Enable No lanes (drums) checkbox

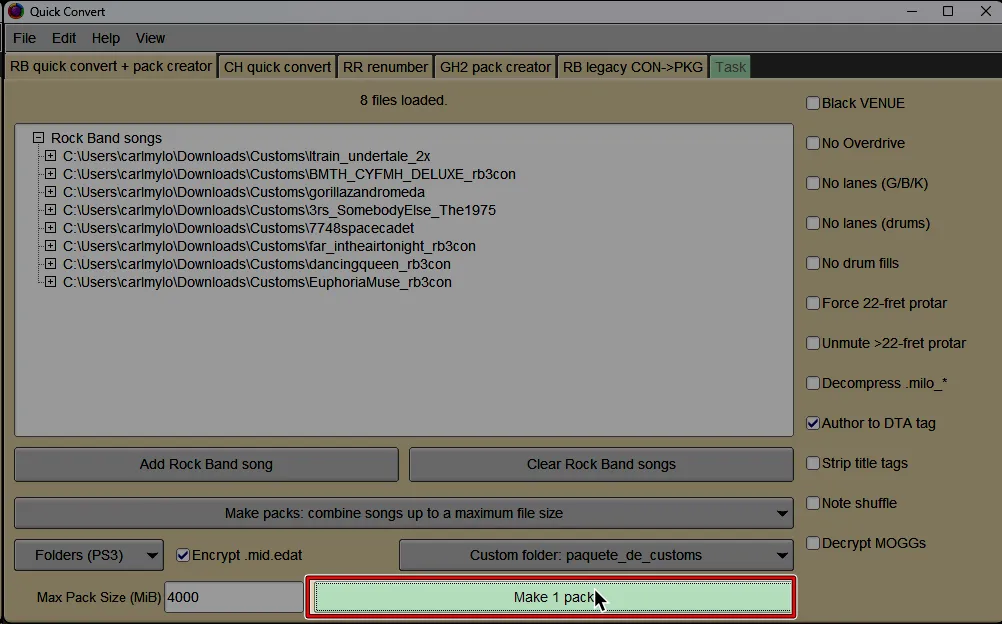(813, 223)
